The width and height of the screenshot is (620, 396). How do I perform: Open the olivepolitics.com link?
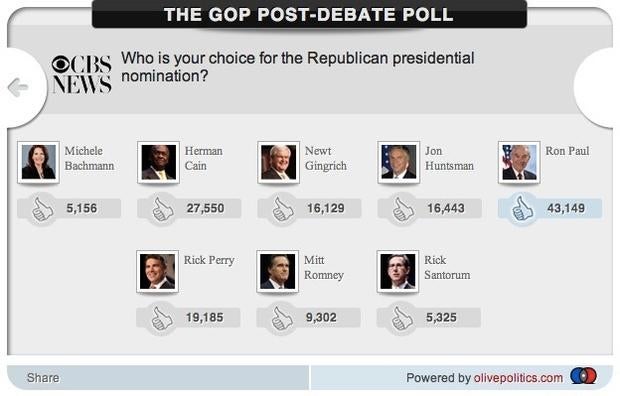click(518, 378)
